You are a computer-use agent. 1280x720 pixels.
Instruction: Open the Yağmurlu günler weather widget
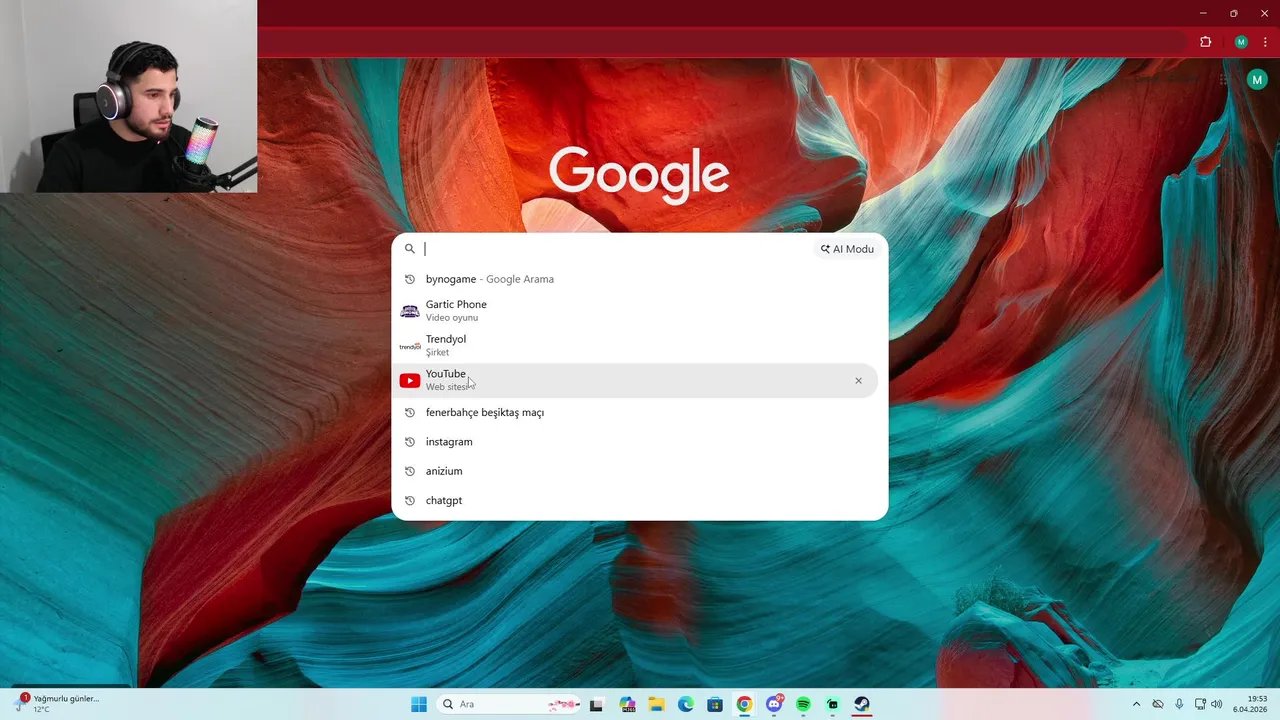pyautogui.click(x=58, y=703)
